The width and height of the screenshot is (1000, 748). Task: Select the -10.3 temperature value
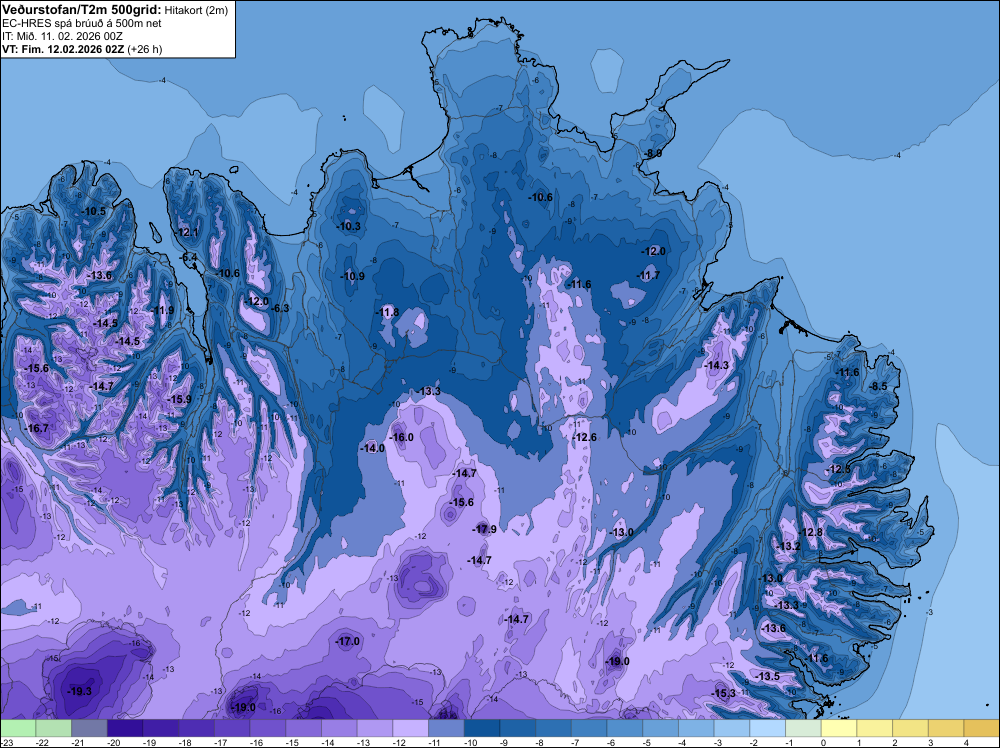[x=349, y=226]
